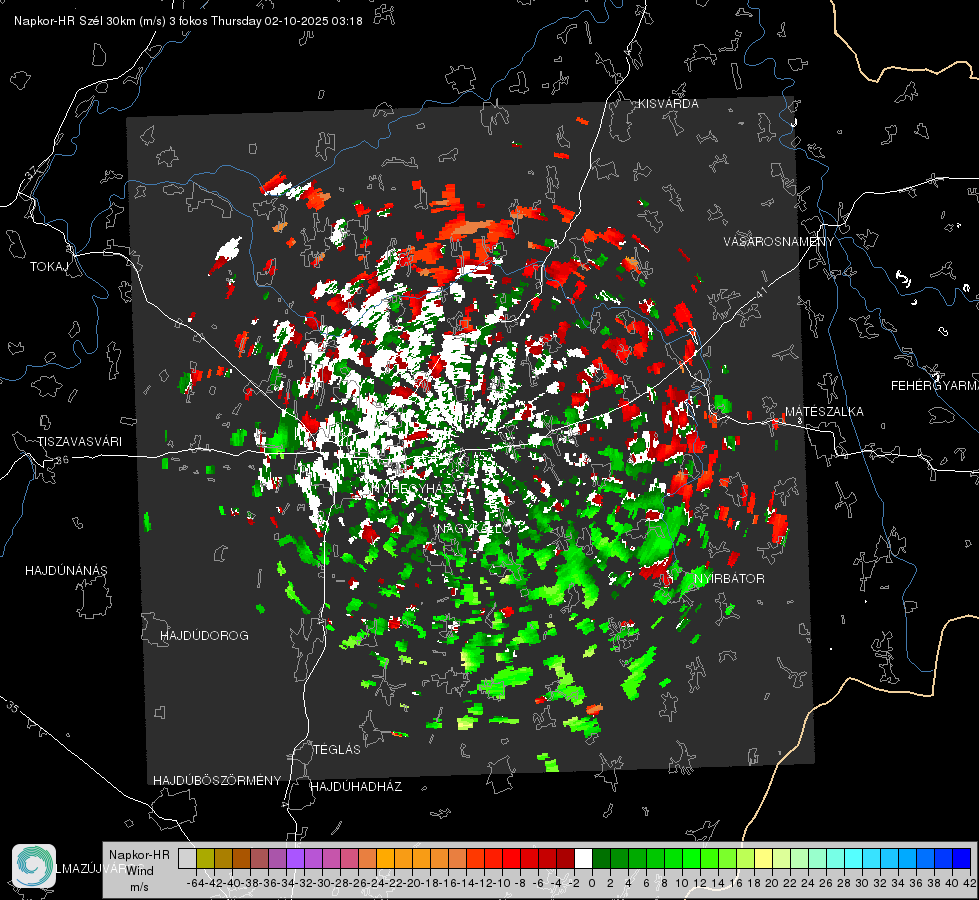Click the TISZAVASVÁRI label on the map
979x900 pixels.
point(80,442)
